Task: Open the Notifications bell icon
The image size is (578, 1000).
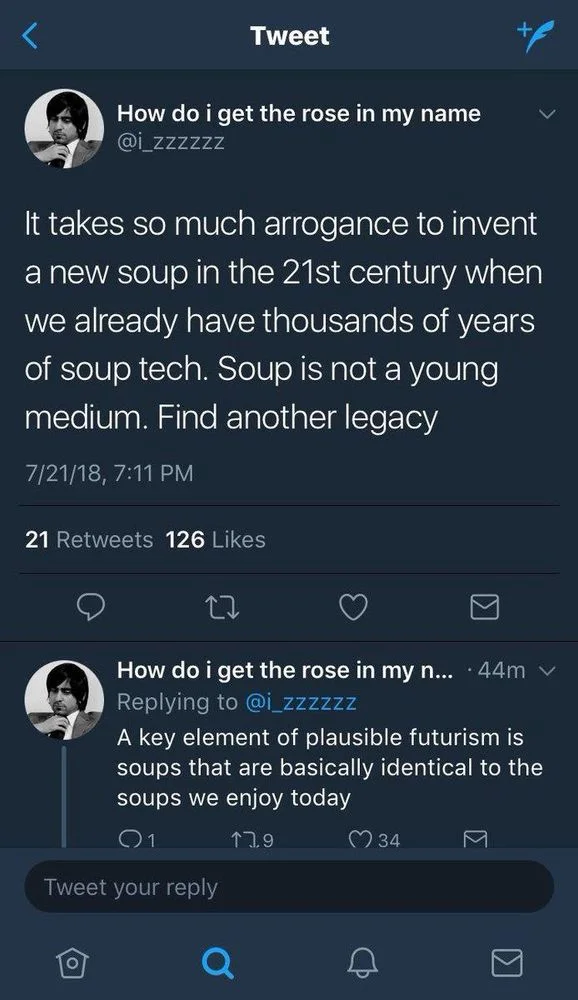Action: [x=363, y=963]
